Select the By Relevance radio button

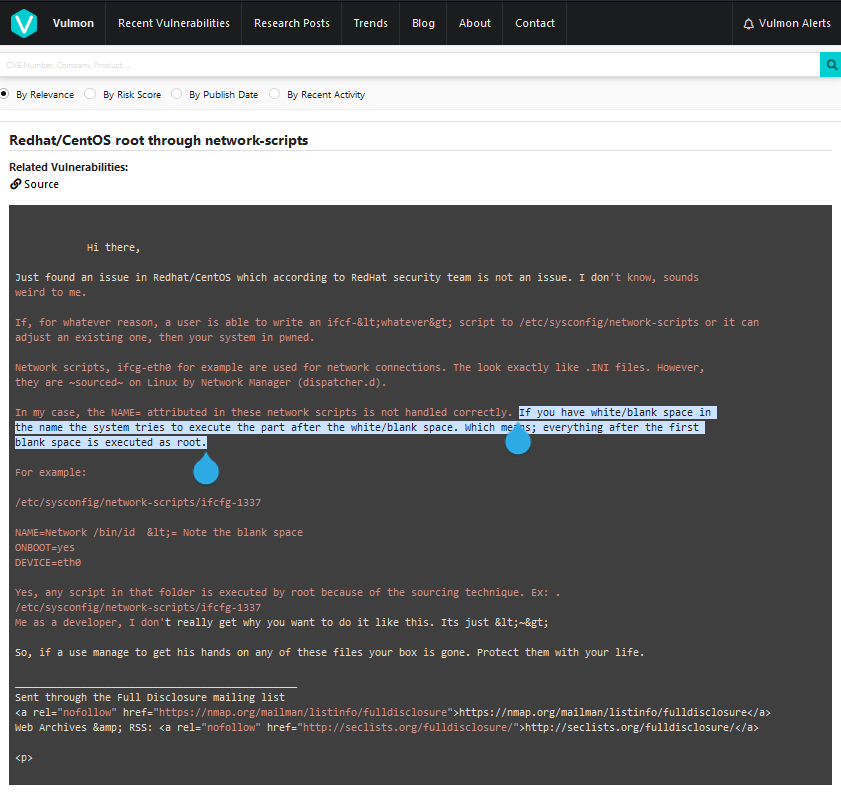(4, 94)
